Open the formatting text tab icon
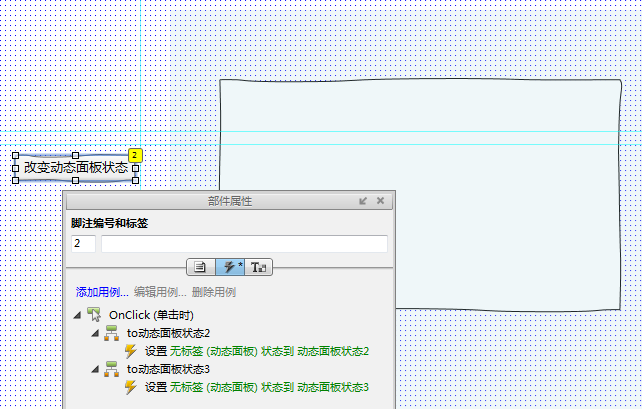The height and width of the screenshot is (409, 642). click(x=258, y=267)
